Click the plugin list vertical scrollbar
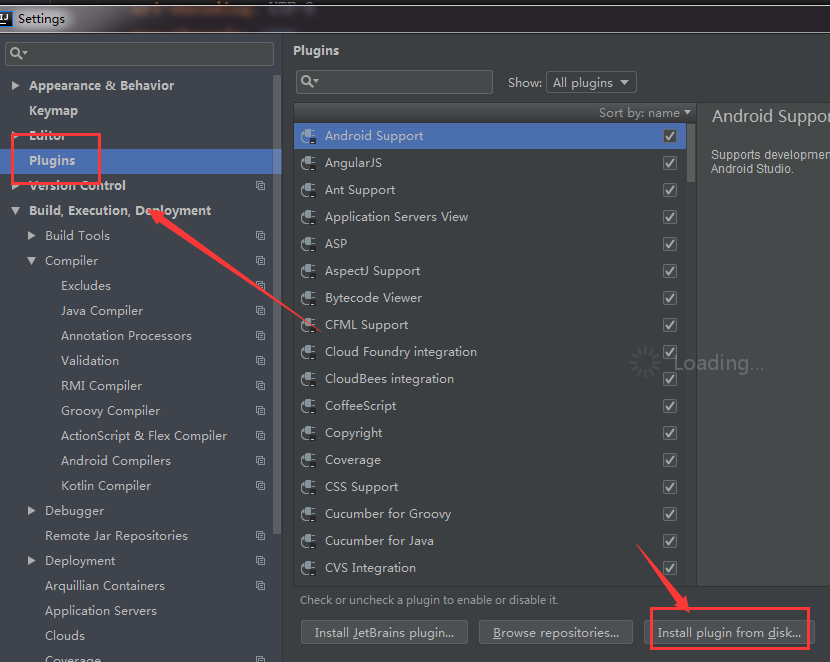The image size is (830, 662). 691,153
